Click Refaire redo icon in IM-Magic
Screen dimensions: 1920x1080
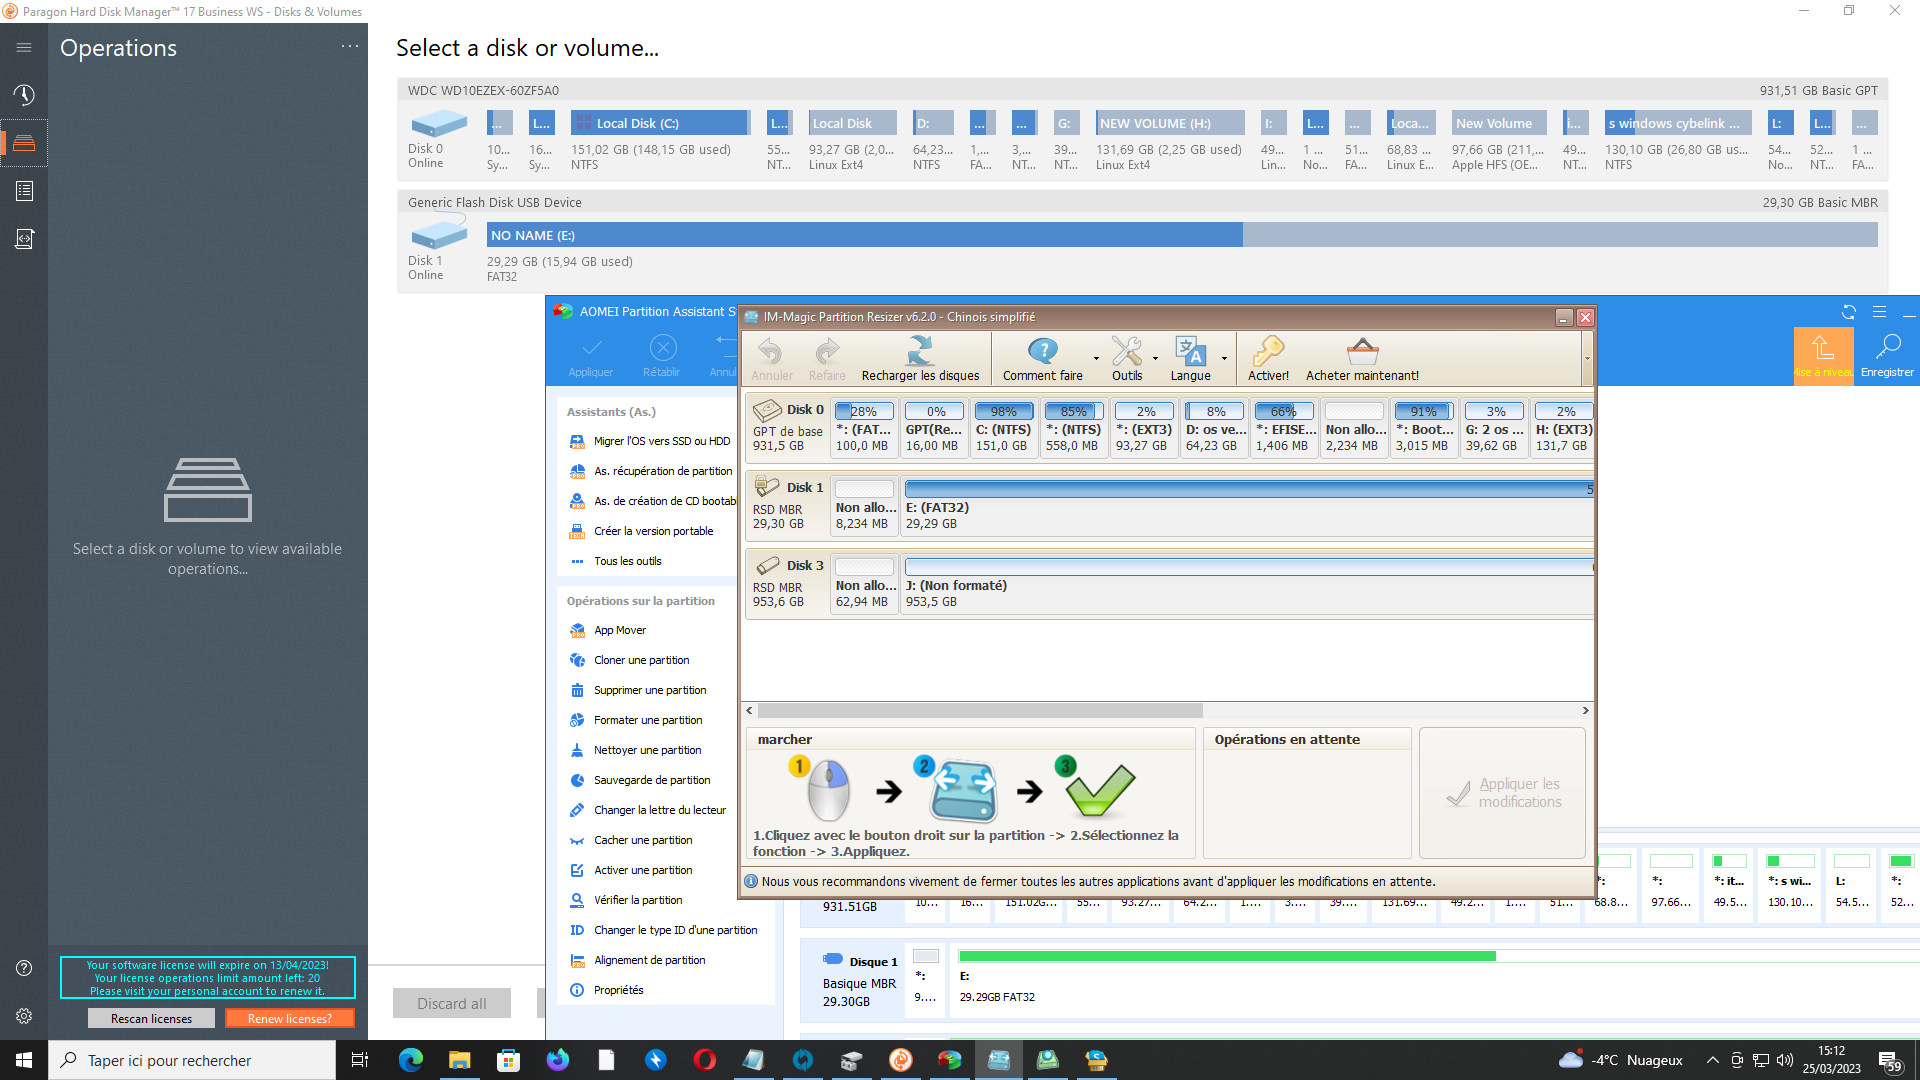[x=827, y=359]
